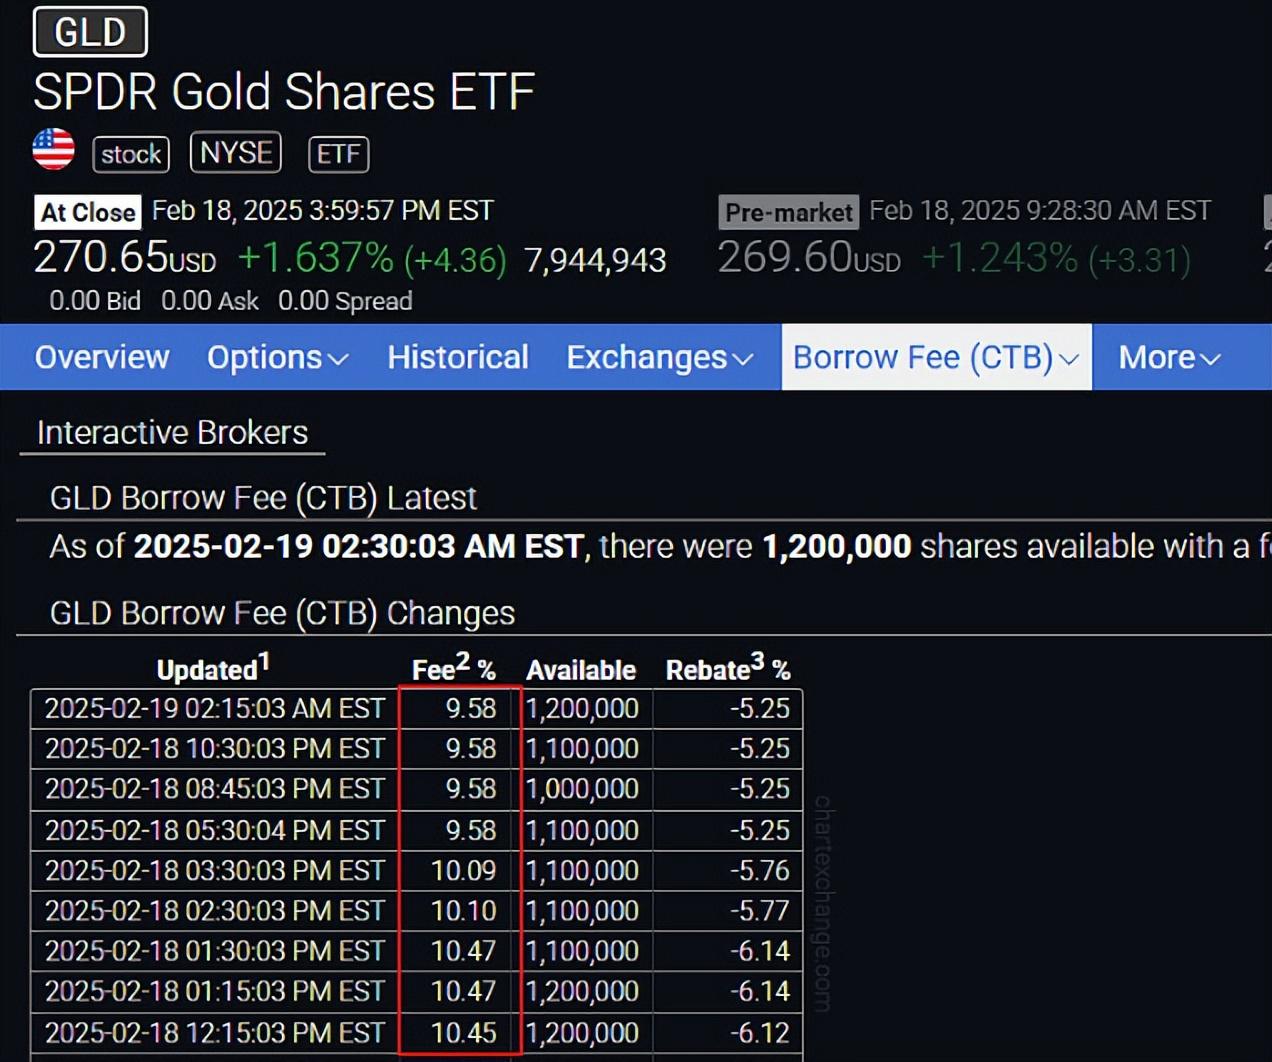Click the US flag icon
Screen dimensions: 1272x1062
click(54, 150)
